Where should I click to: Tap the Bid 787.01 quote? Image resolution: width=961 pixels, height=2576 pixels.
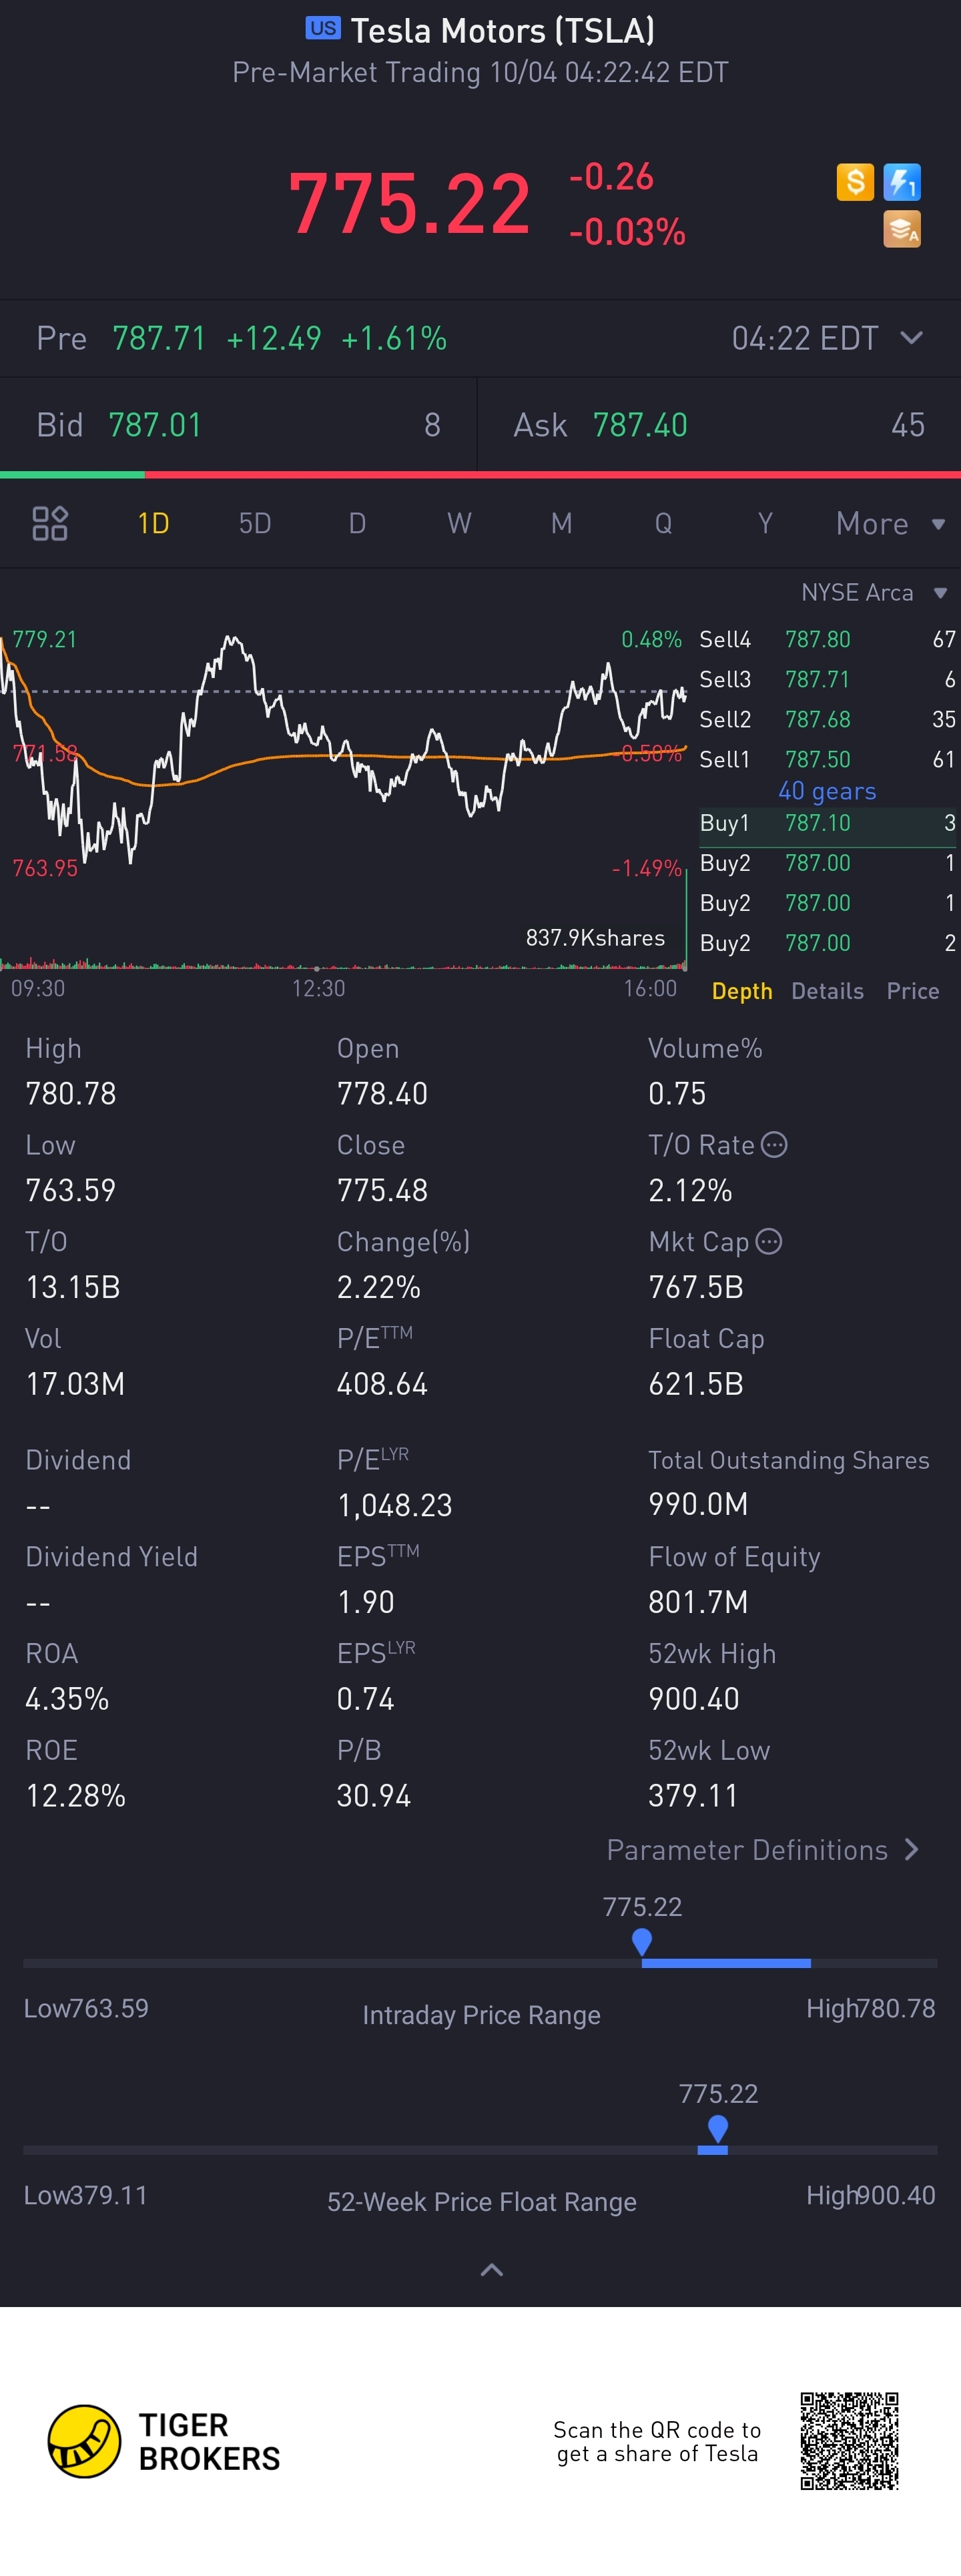[238, 425]
